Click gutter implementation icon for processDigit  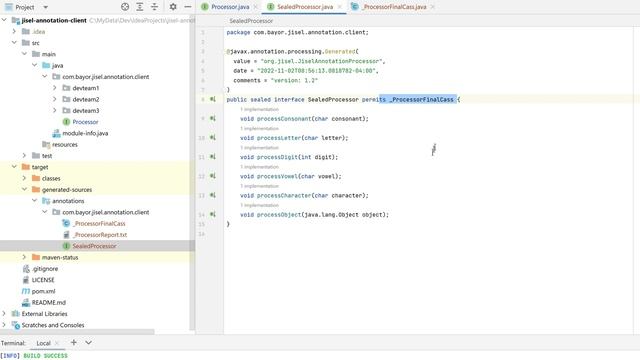point(213,157)
